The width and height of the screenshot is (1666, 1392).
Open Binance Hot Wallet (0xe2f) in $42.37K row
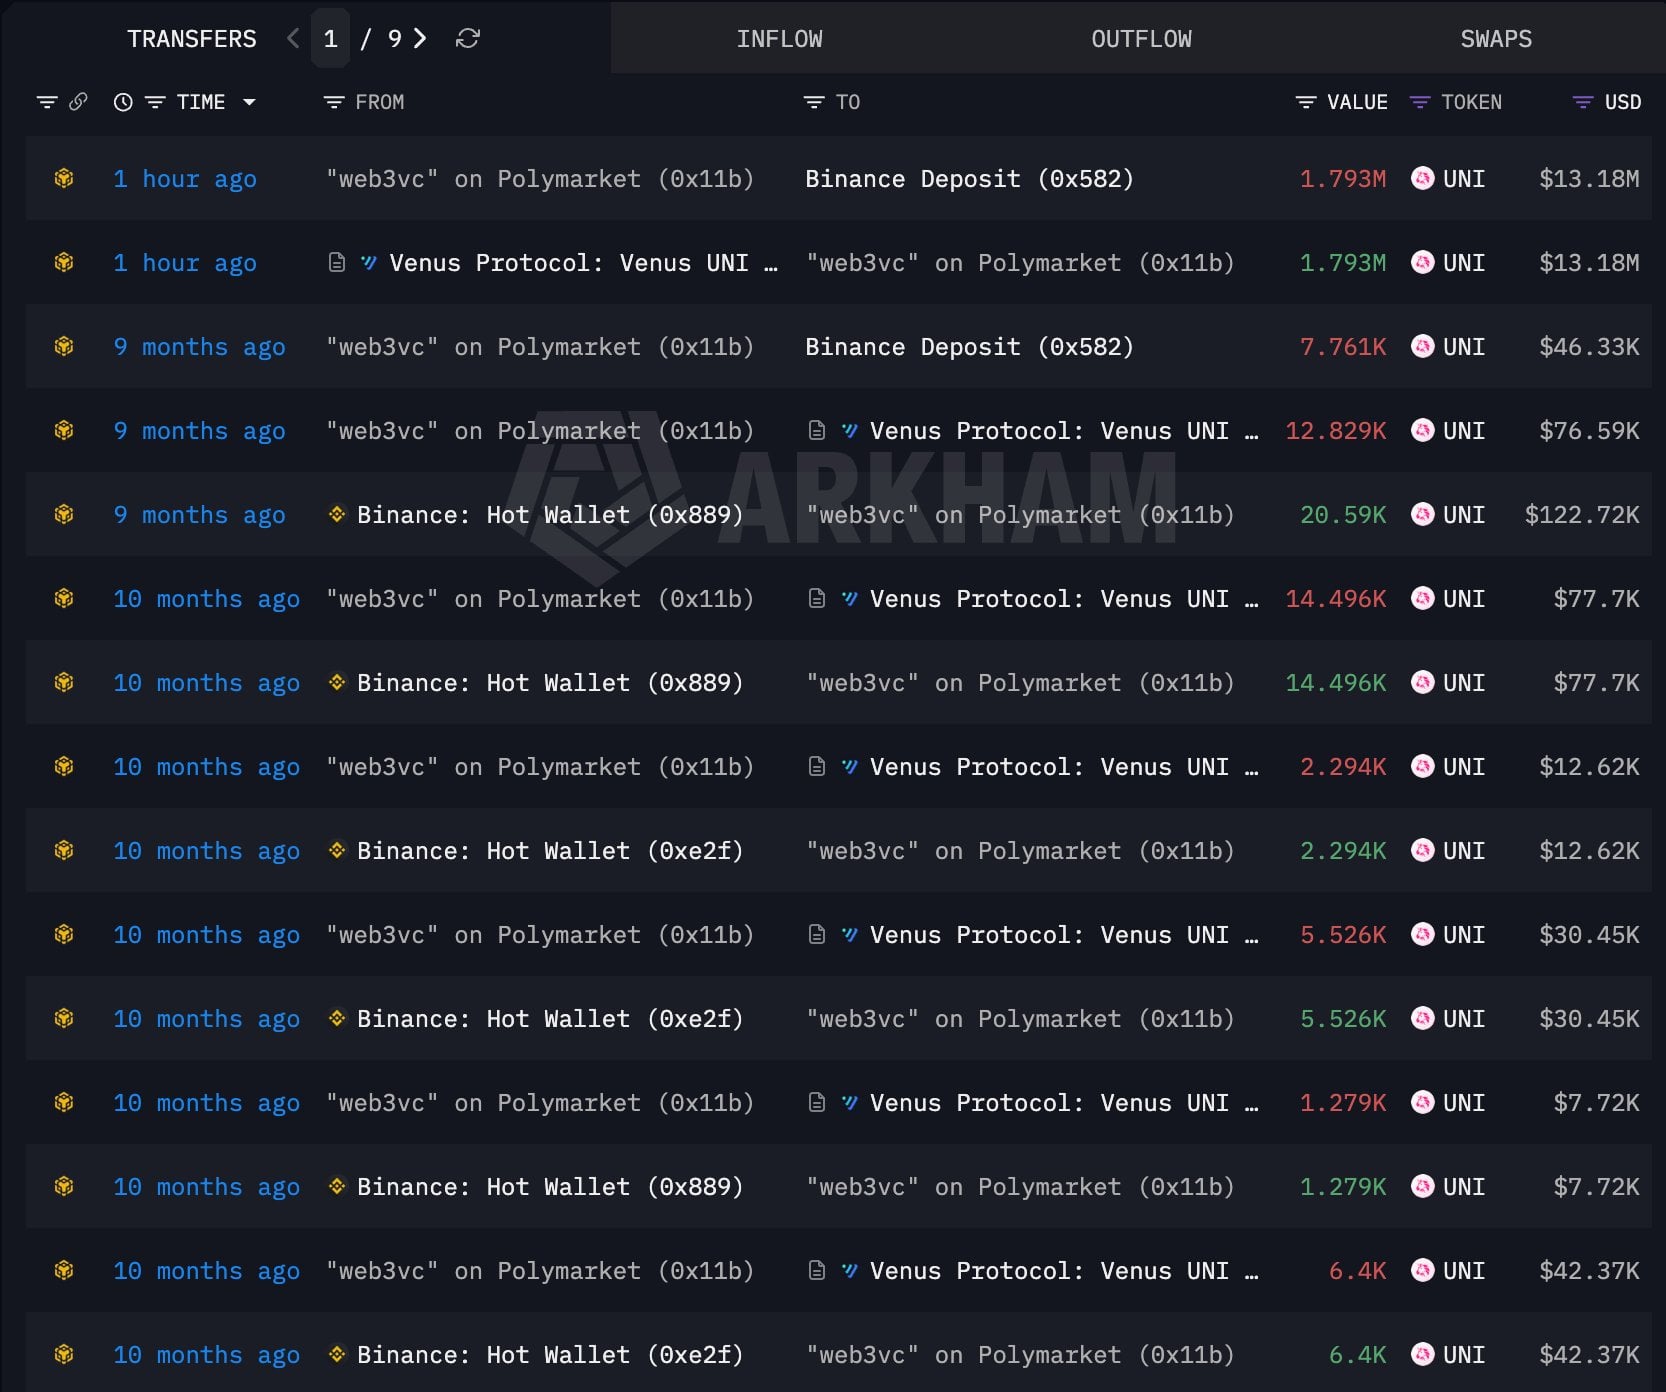click(550, 1354)
